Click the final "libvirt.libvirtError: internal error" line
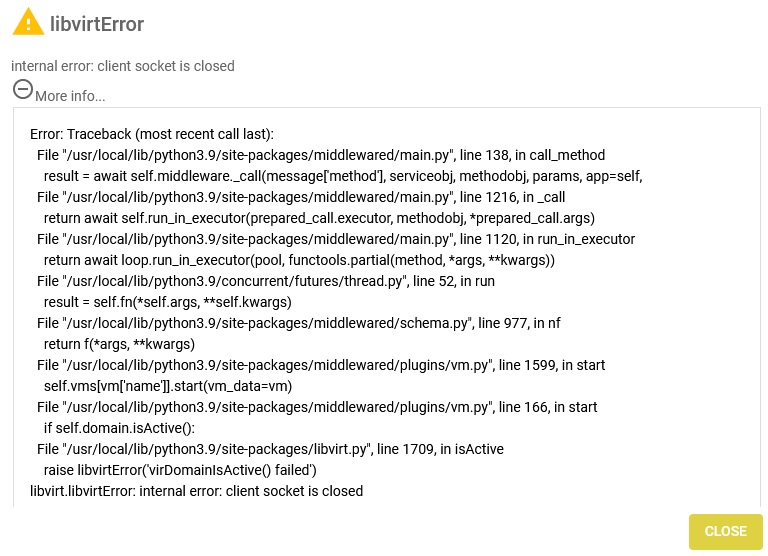Screen dimensions: 768x556 click(196, 491)
